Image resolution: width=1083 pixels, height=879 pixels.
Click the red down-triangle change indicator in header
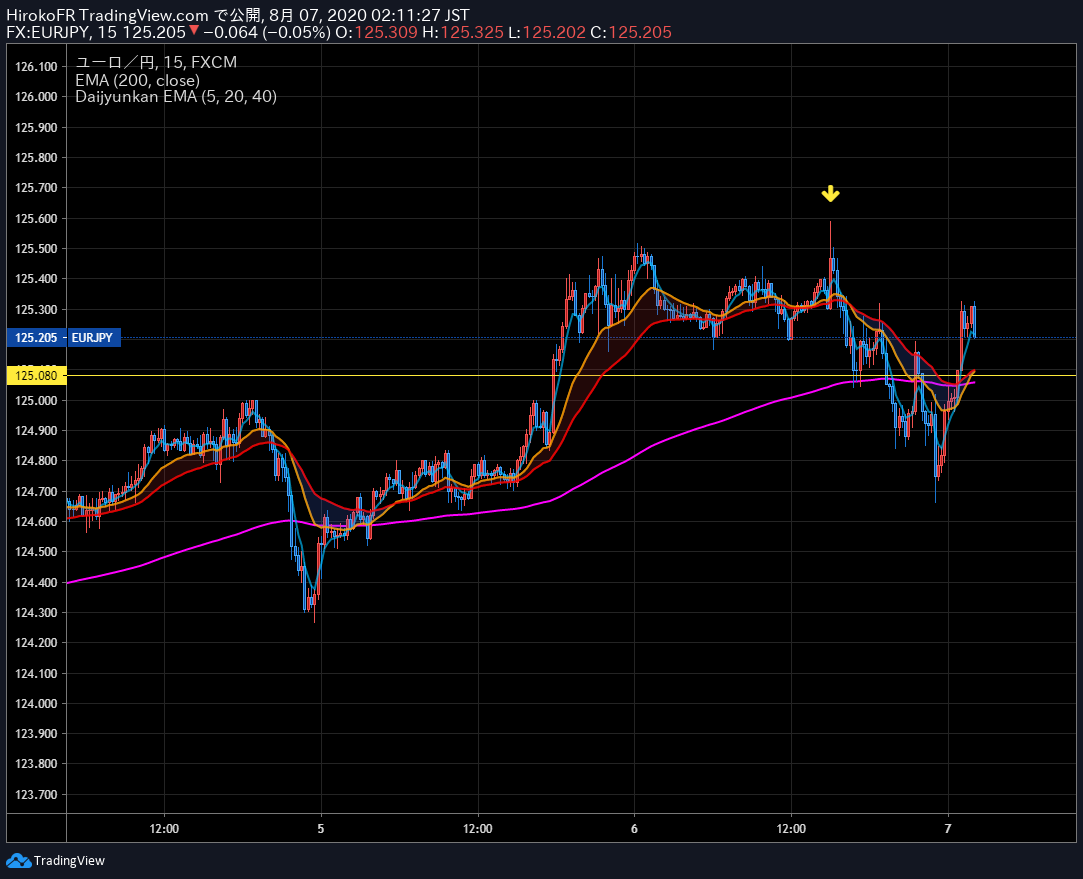194,30
